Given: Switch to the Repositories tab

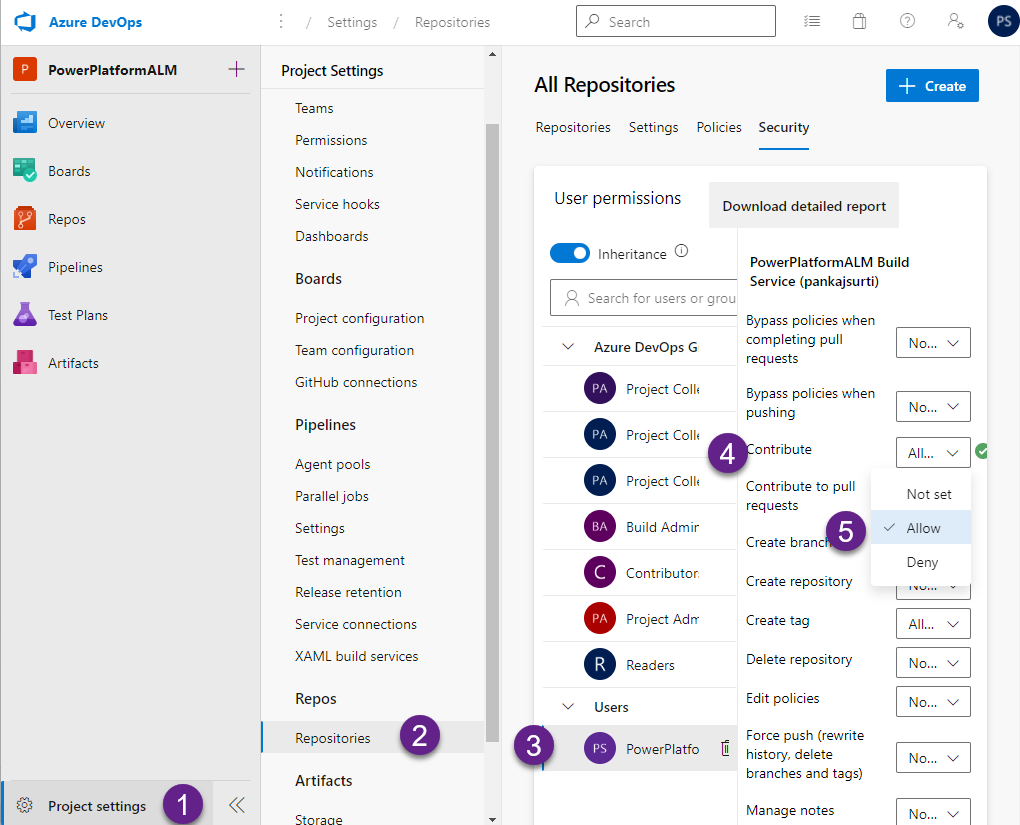Looking at the screenshot, I should [573, 127].
